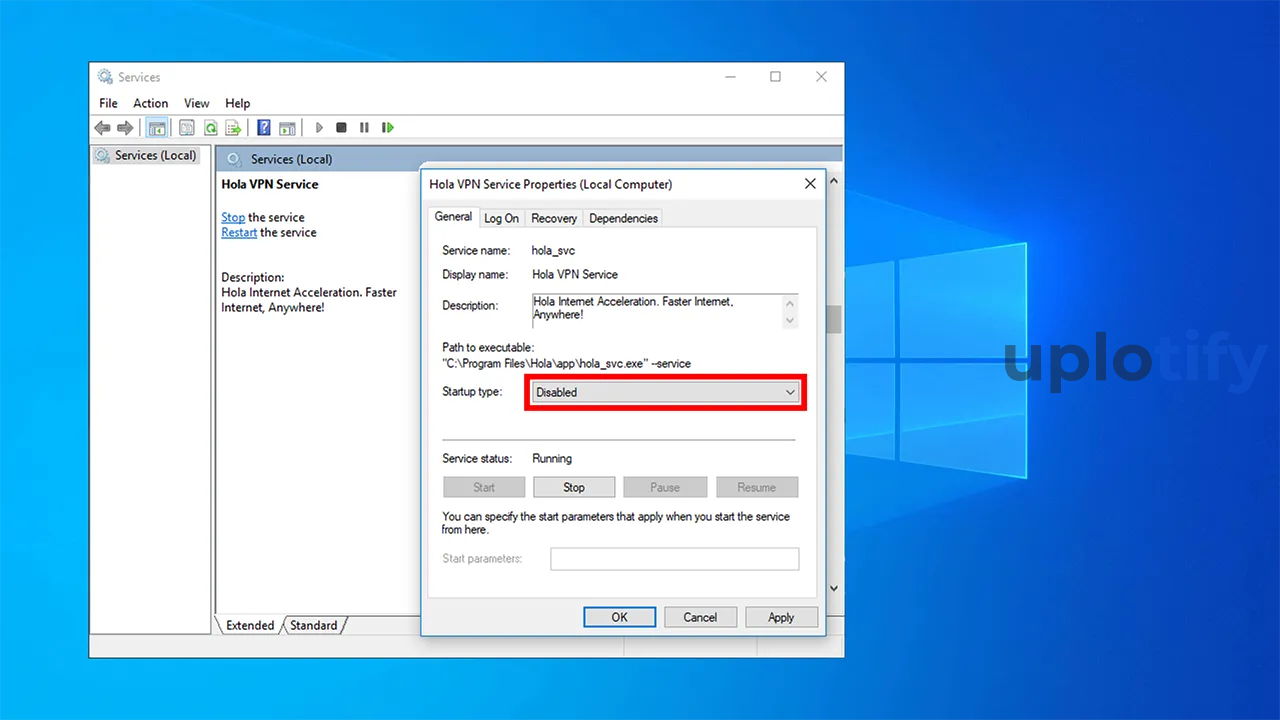Click the bold Hola VPN Service heading
The width and height of the screenshot is (1280, 720).
click(270, 184)
